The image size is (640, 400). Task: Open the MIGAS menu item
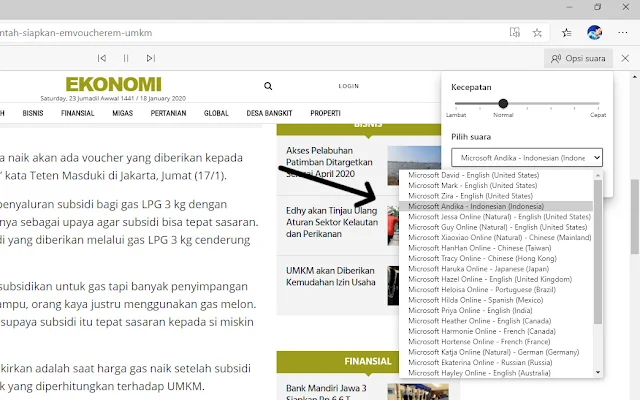(122, 113)
